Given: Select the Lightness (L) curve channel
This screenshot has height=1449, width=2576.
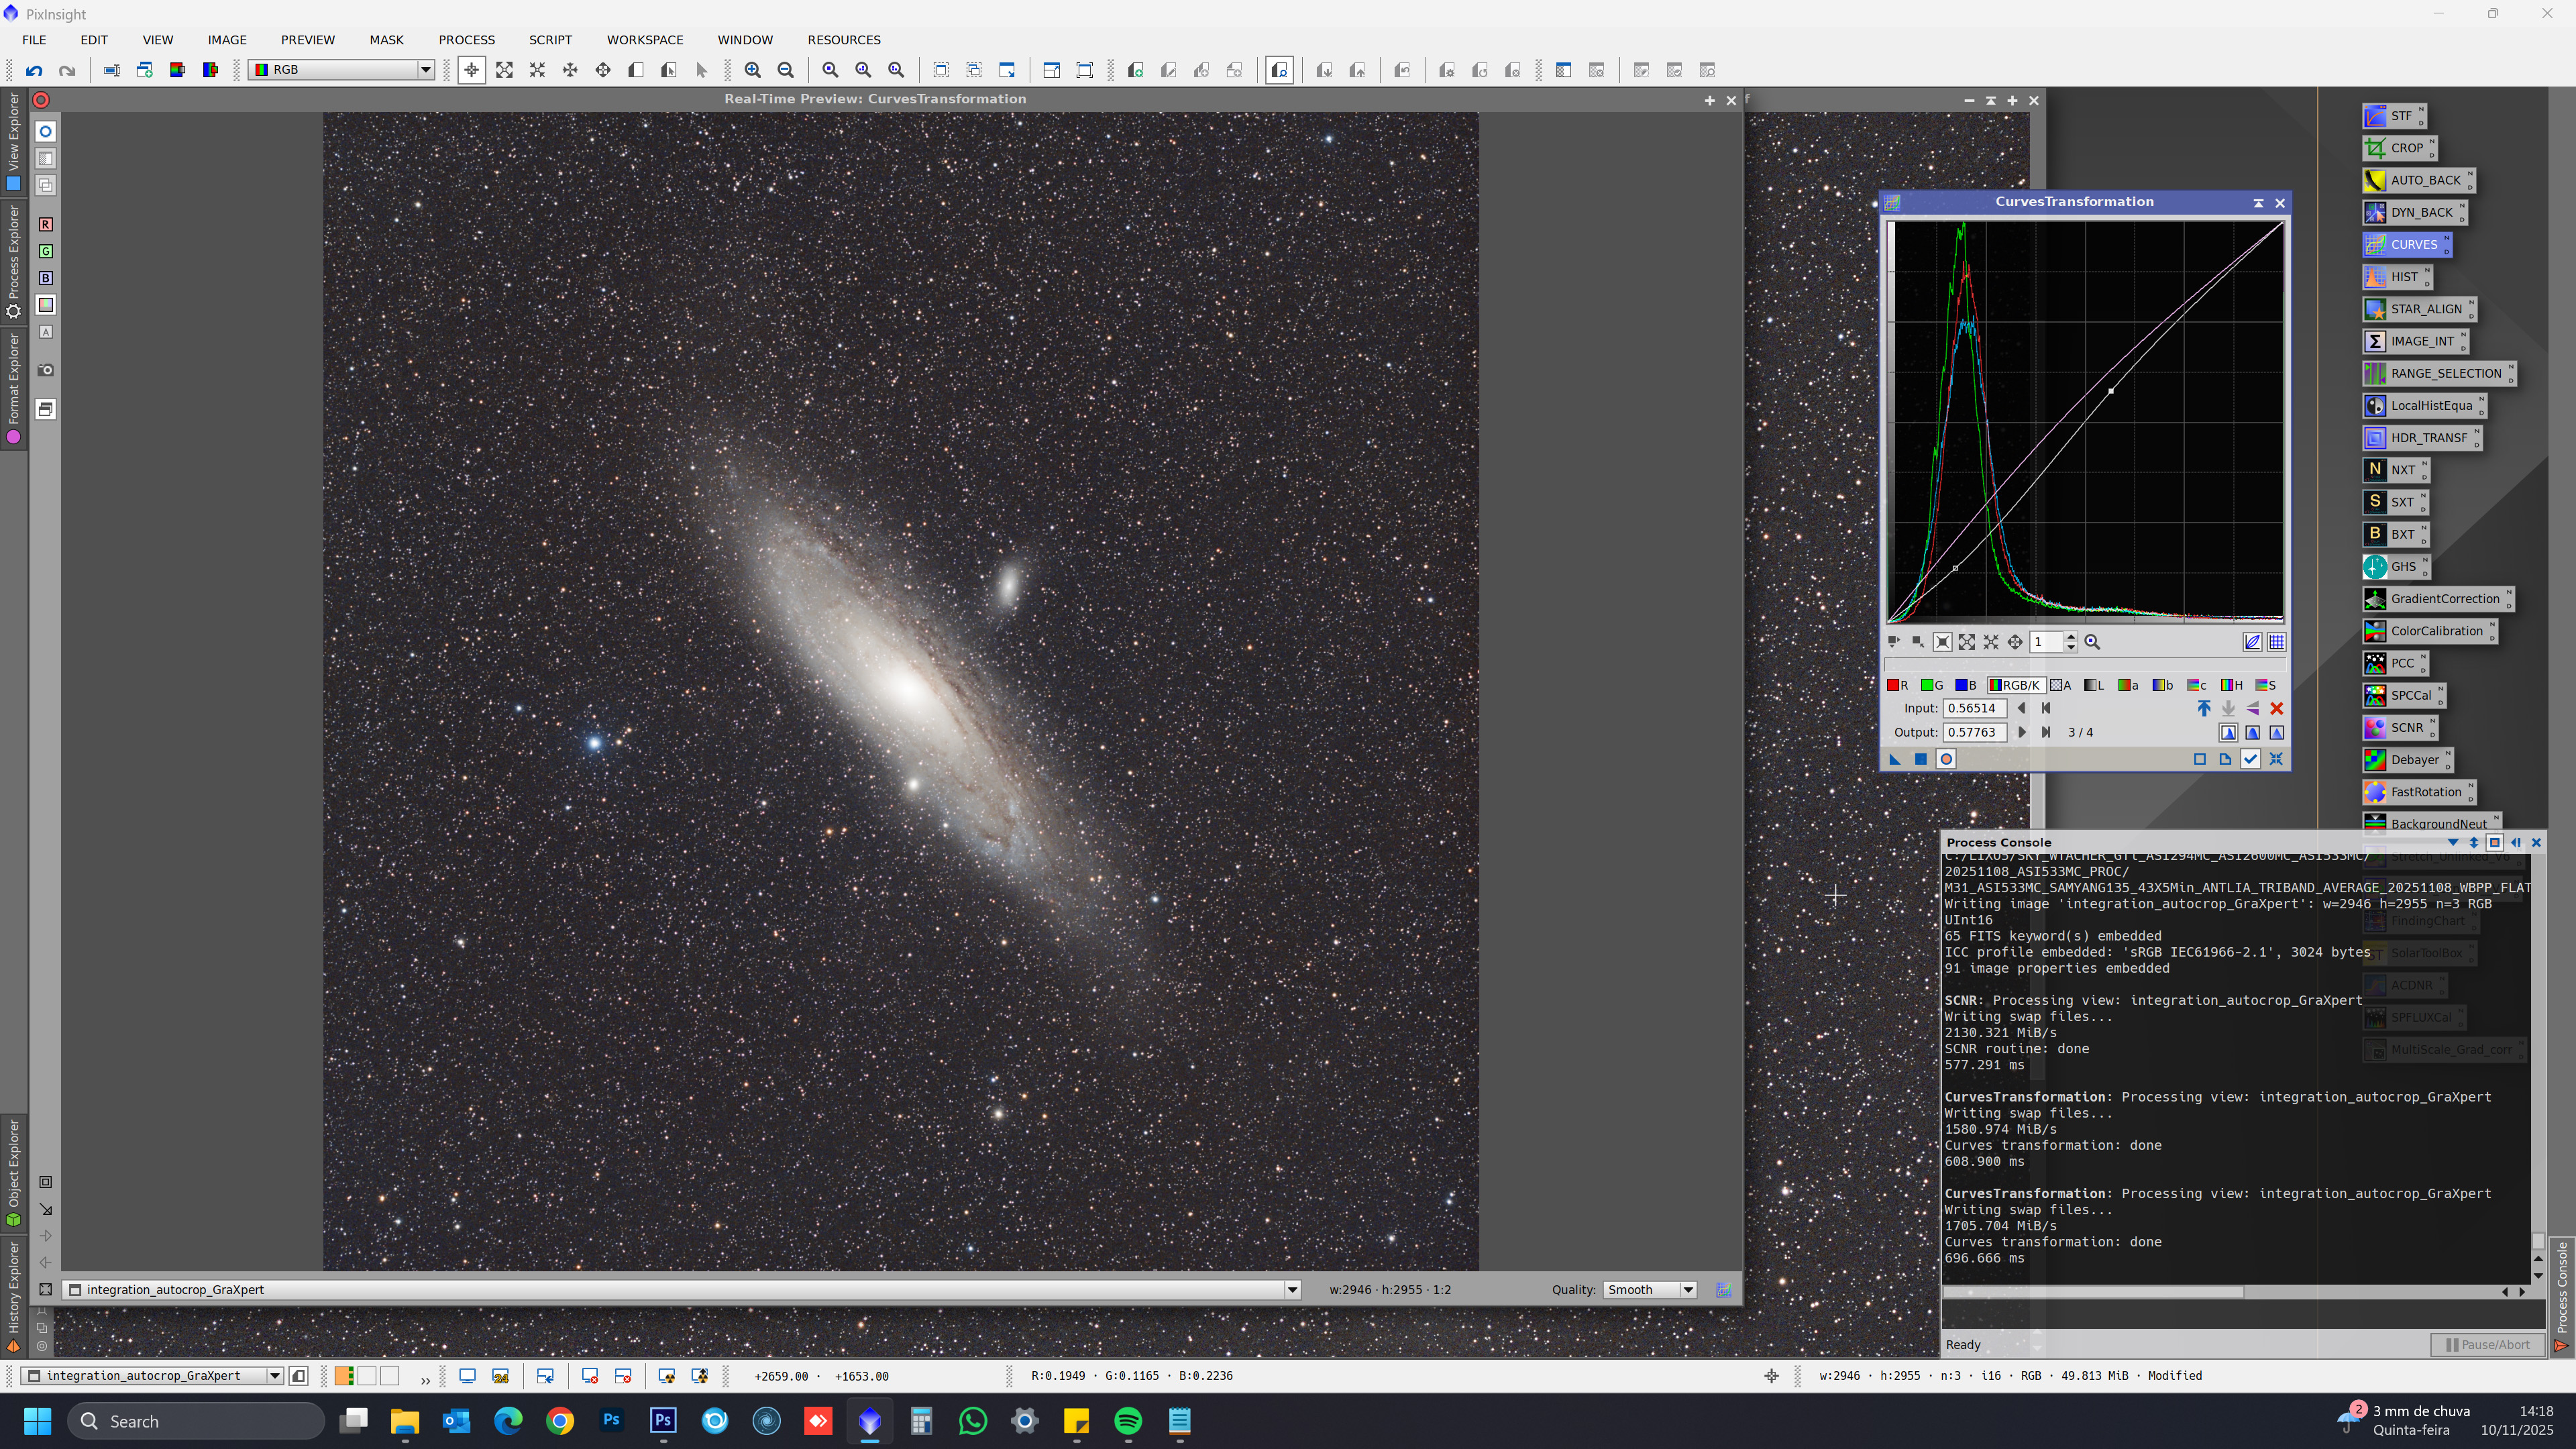Looking at the screenshot, I should (2094, 686).
